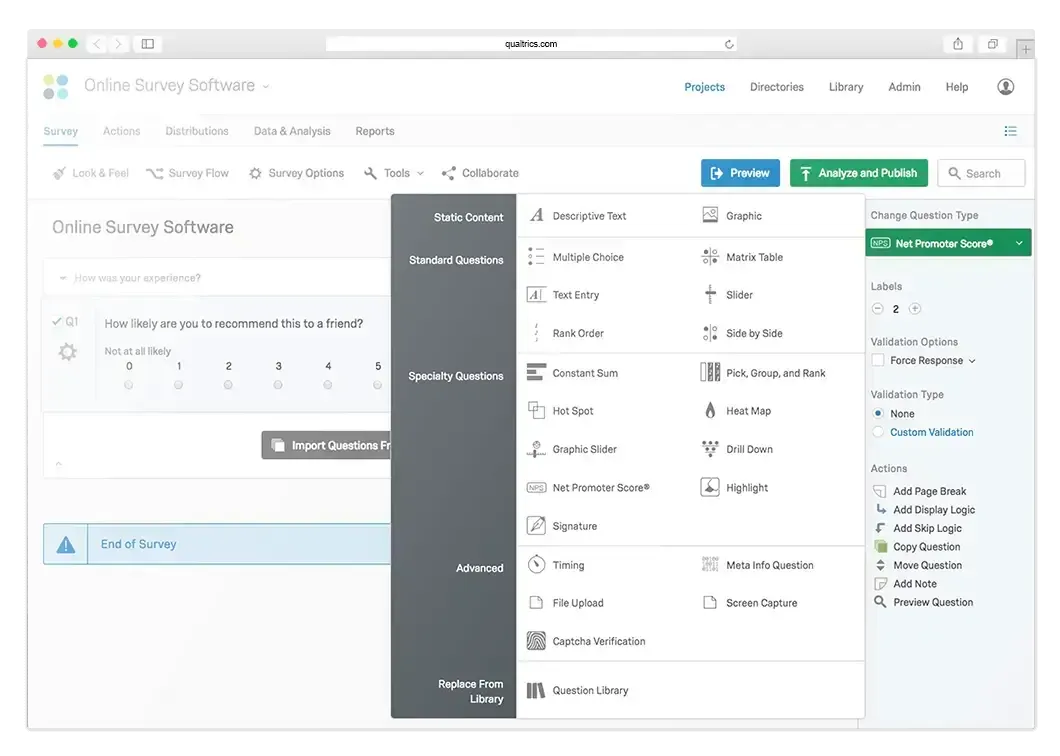This screenshot has width=1060, height=756.
Task: Select the Matrix Table icon
Action: (x=710, y=256)
